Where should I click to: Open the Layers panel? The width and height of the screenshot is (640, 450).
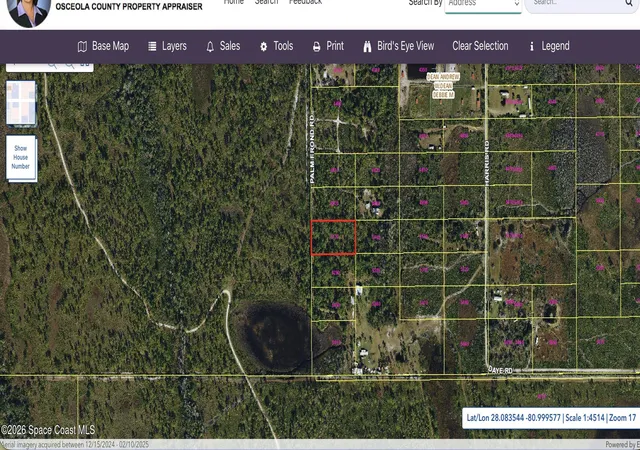click(167, 46)
